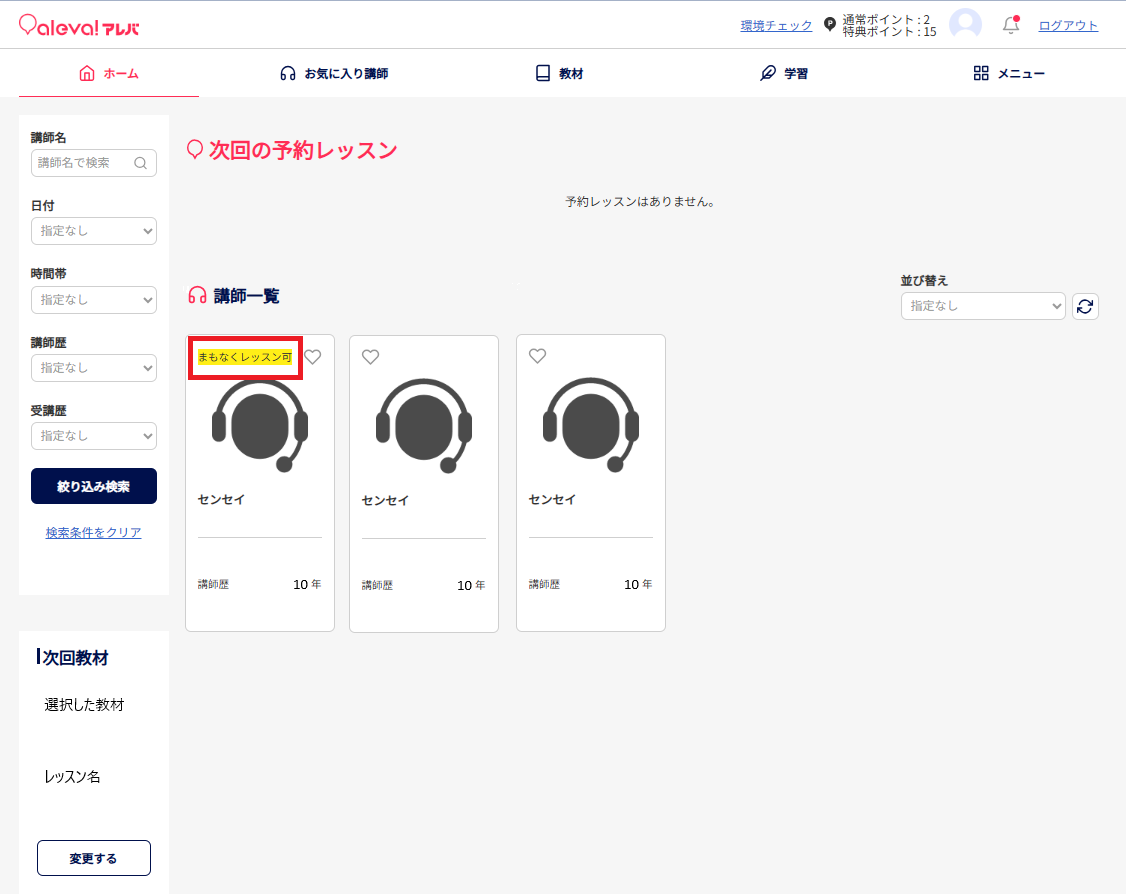Screen dimensions: 1126x894
Task: Toggle heart on the third teacher card
Action: pyautogui.click(x=538, y=356)
